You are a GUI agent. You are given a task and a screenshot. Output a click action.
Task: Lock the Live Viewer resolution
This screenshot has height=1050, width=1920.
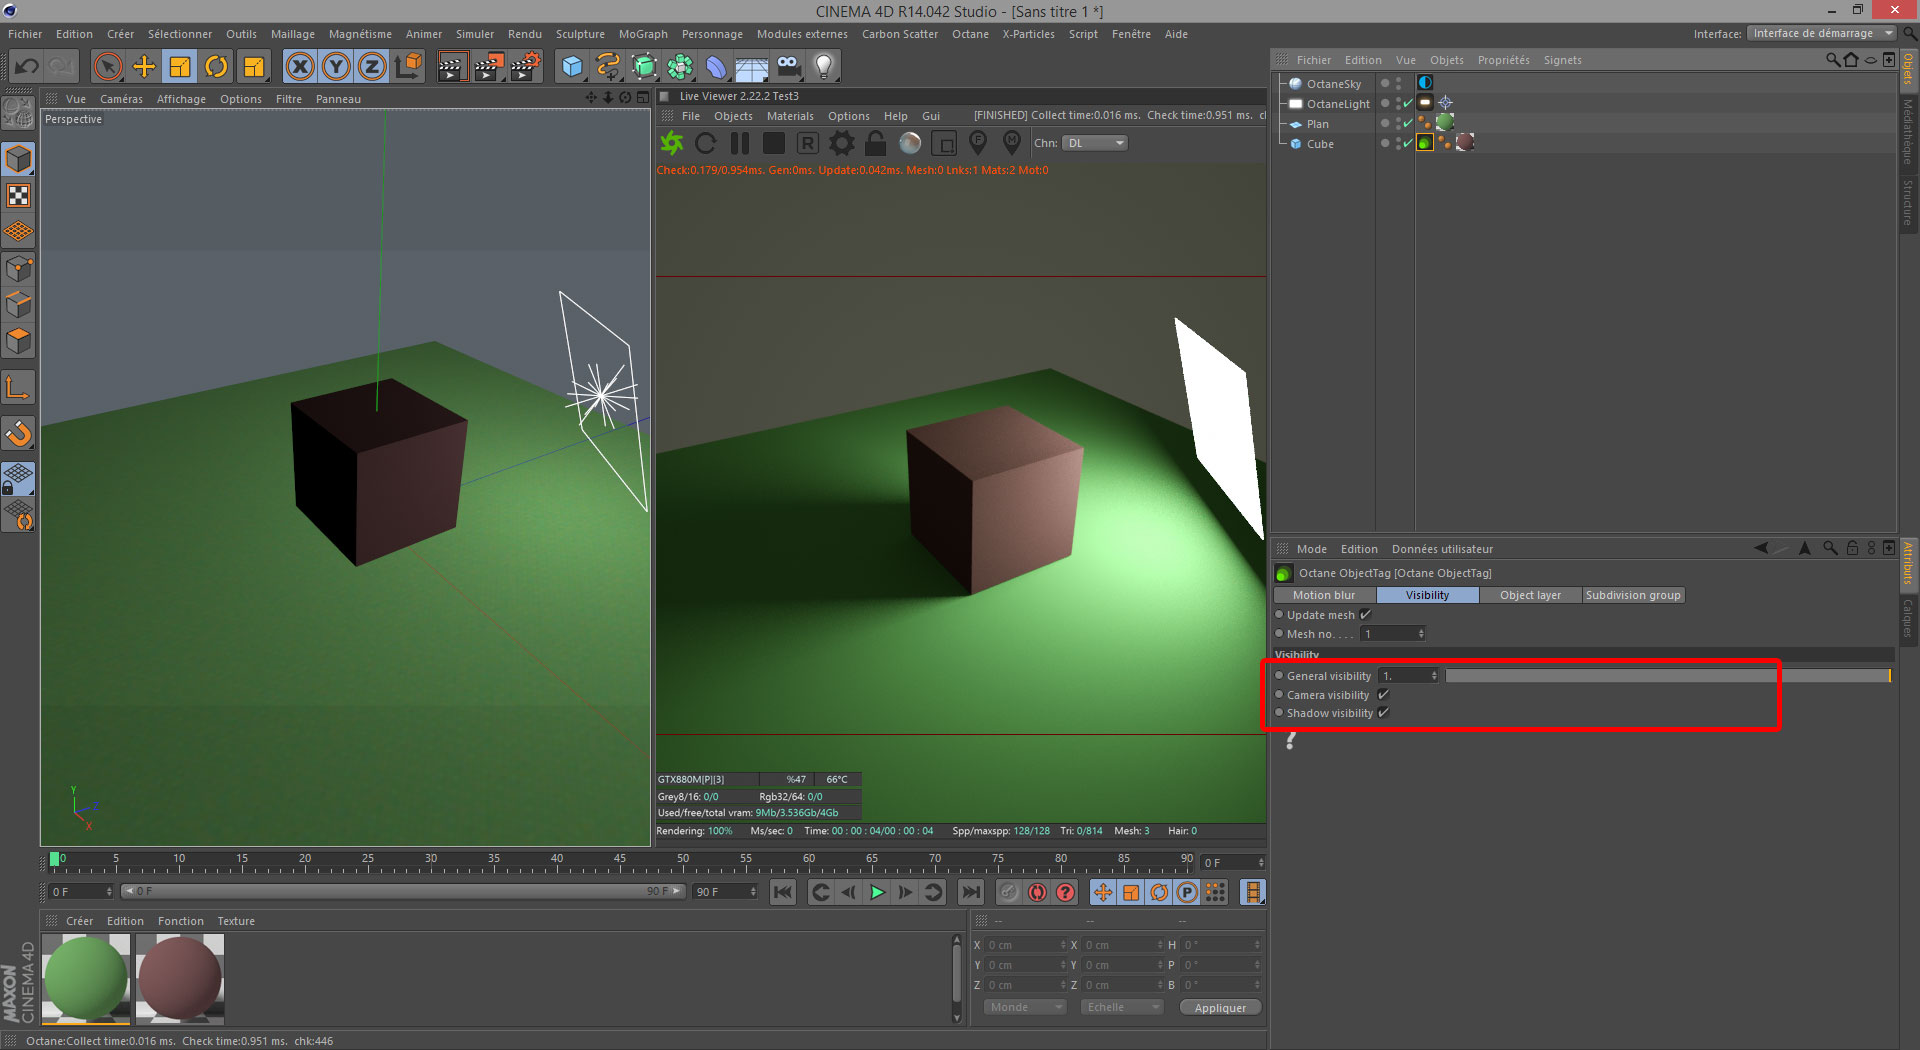pos(875,143)
